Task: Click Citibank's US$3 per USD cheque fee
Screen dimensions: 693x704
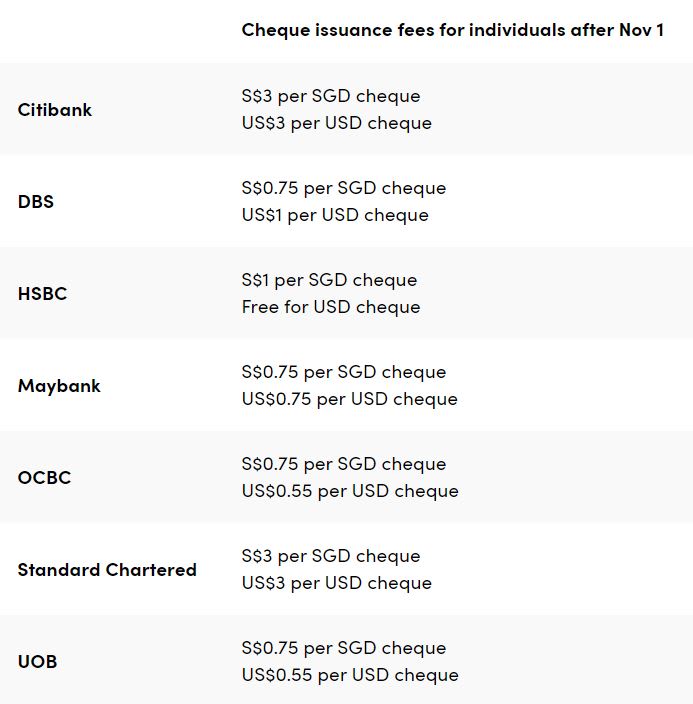Action: point(336,123)
